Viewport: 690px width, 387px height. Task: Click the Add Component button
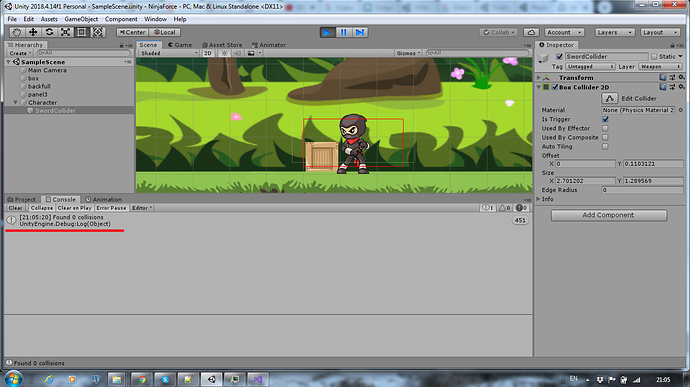pos(609,215)
